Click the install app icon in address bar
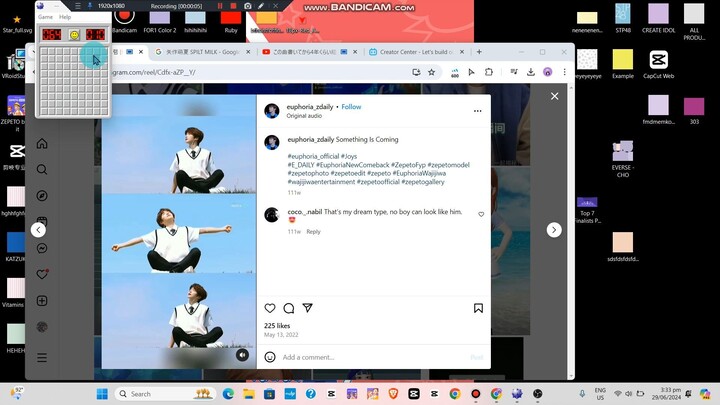Image resolution: width=720 pixels, height=405 pixels. coord(416,72)
